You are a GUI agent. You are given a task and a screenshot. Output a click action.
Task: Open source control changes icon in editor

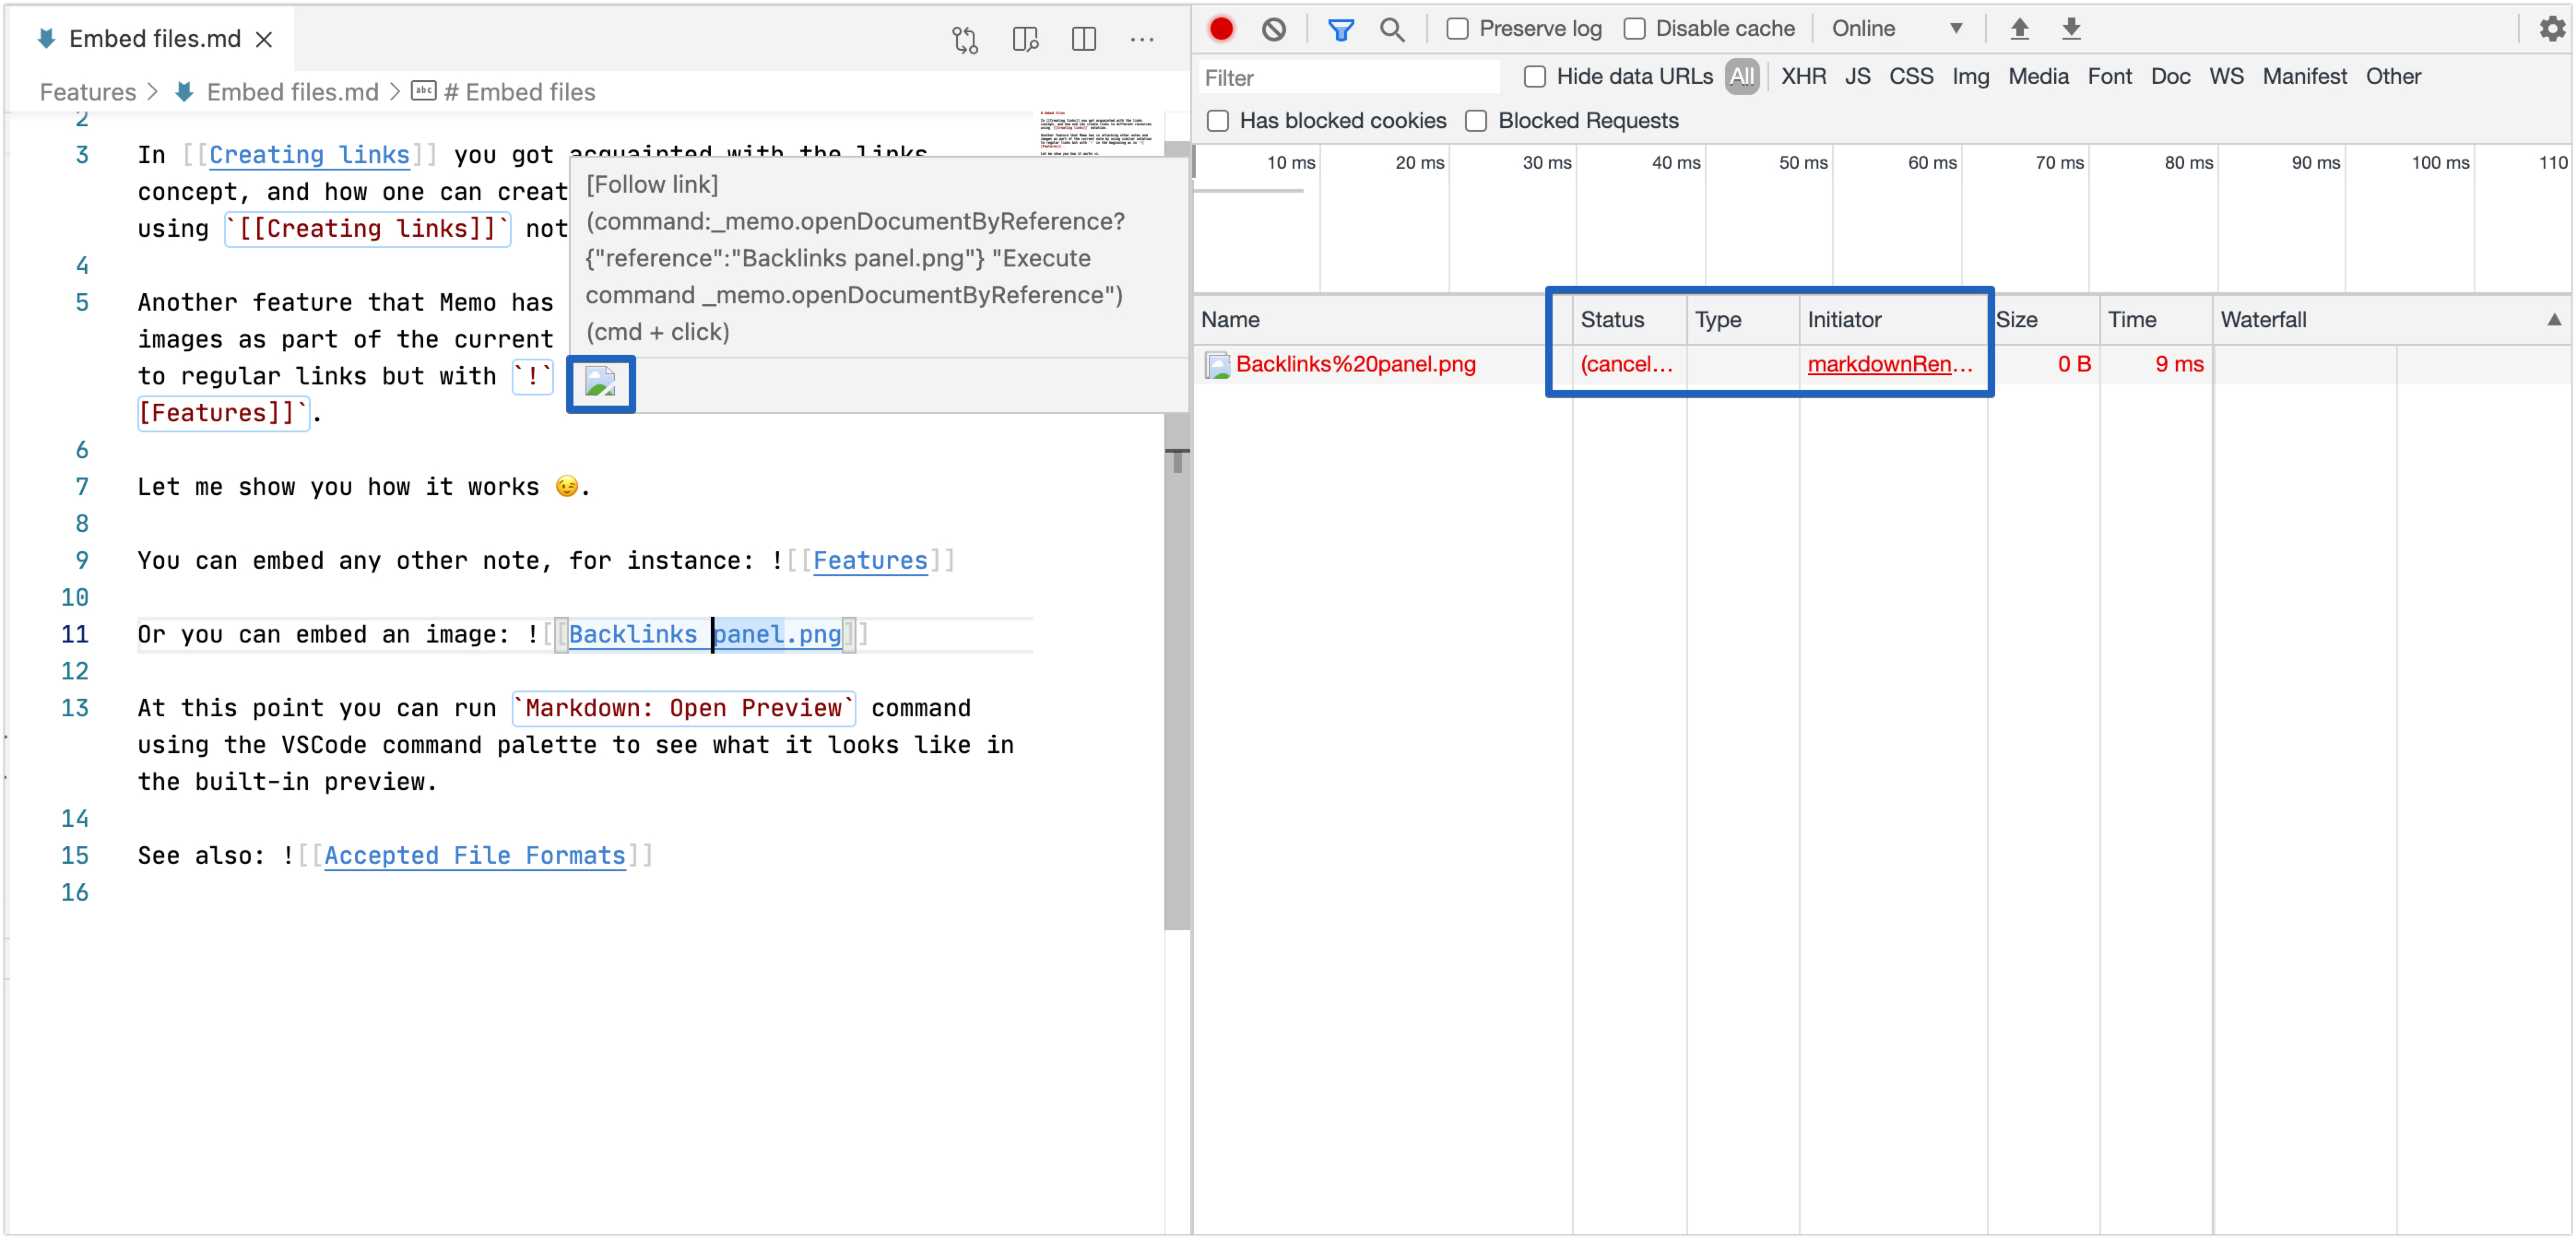(x=965, y=40)
